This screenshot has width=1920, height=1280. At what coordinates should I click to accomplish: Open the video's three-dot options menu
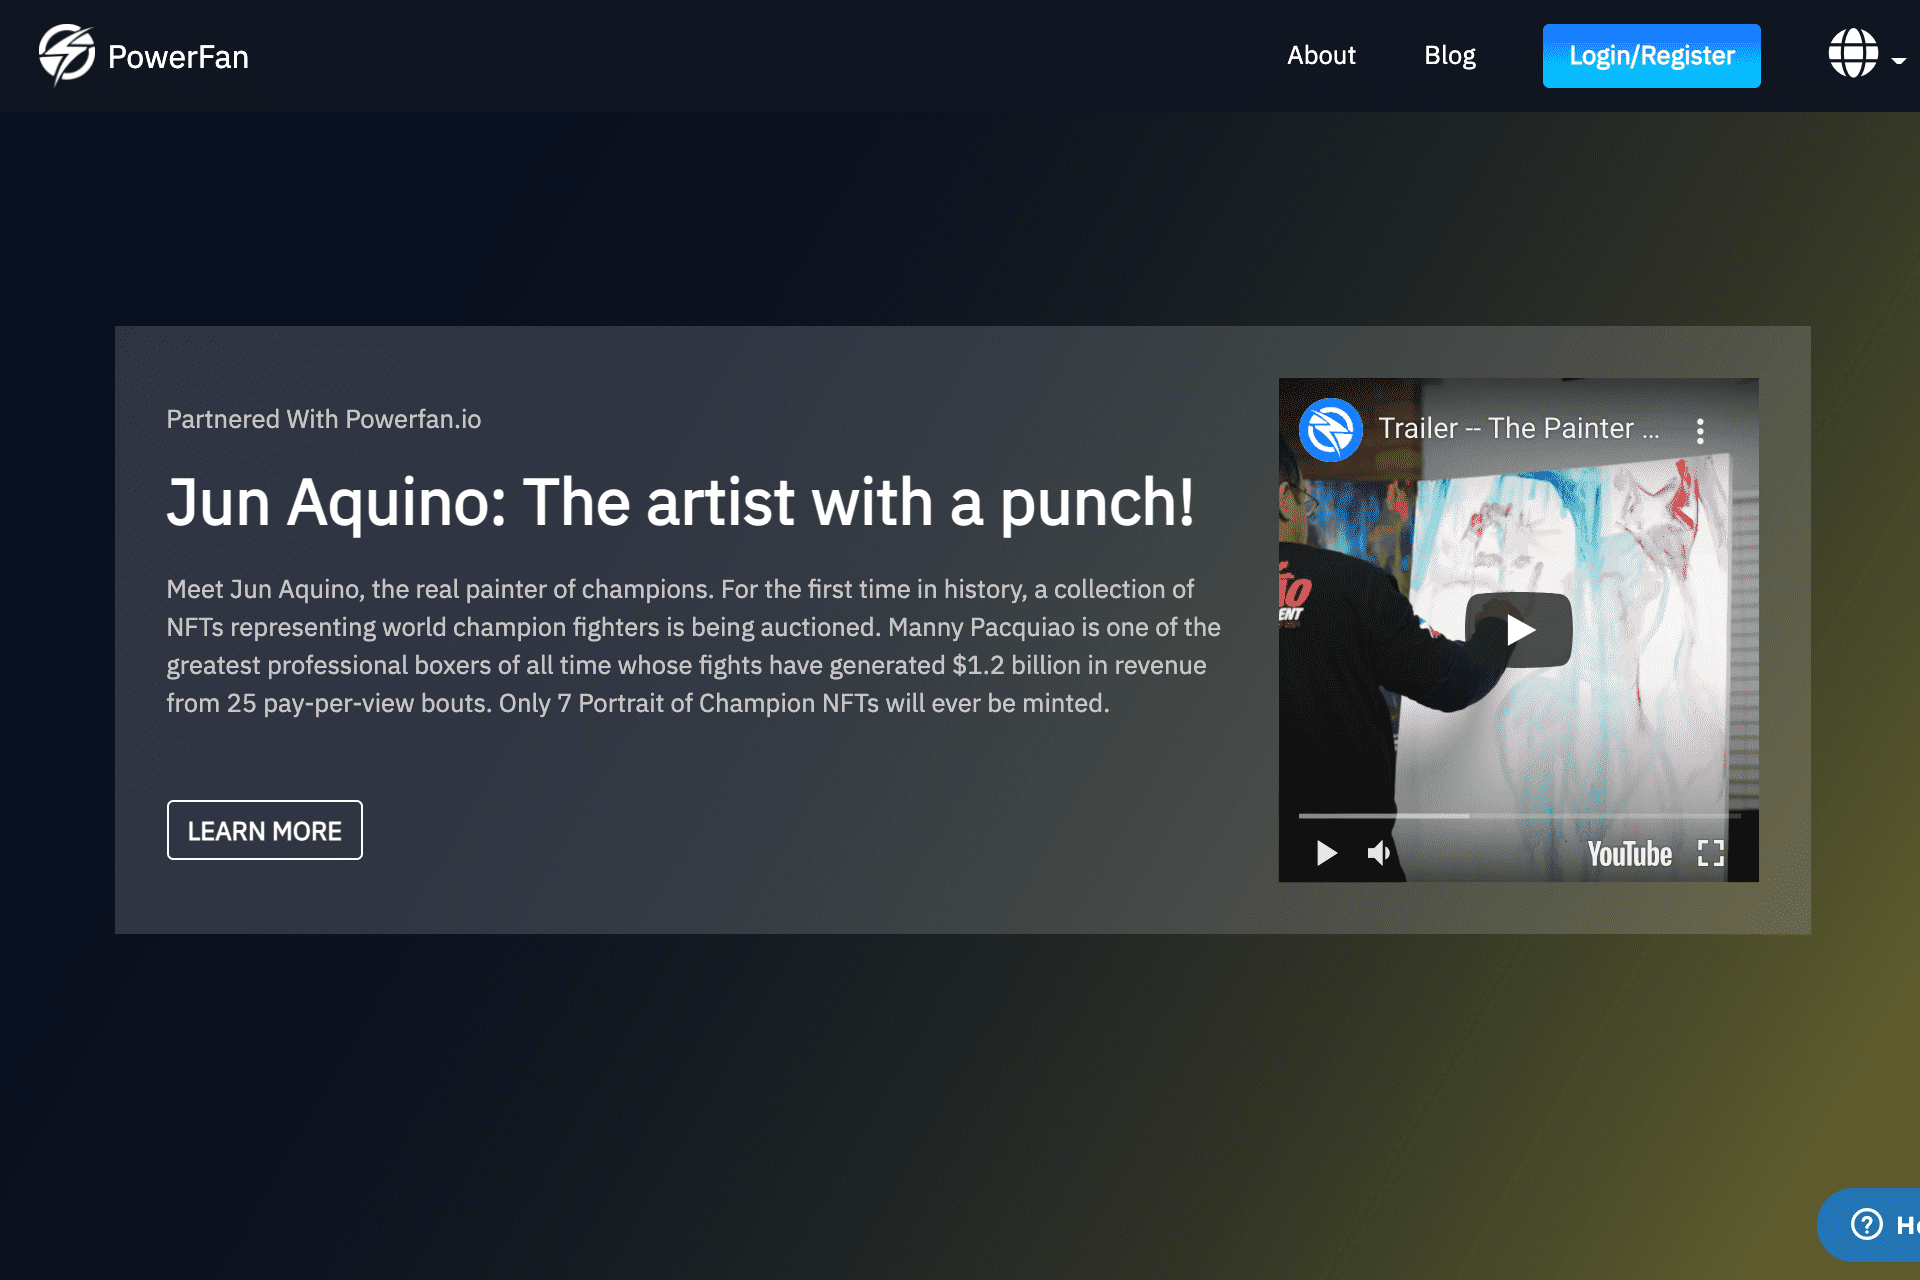[x=1700, y=431]
